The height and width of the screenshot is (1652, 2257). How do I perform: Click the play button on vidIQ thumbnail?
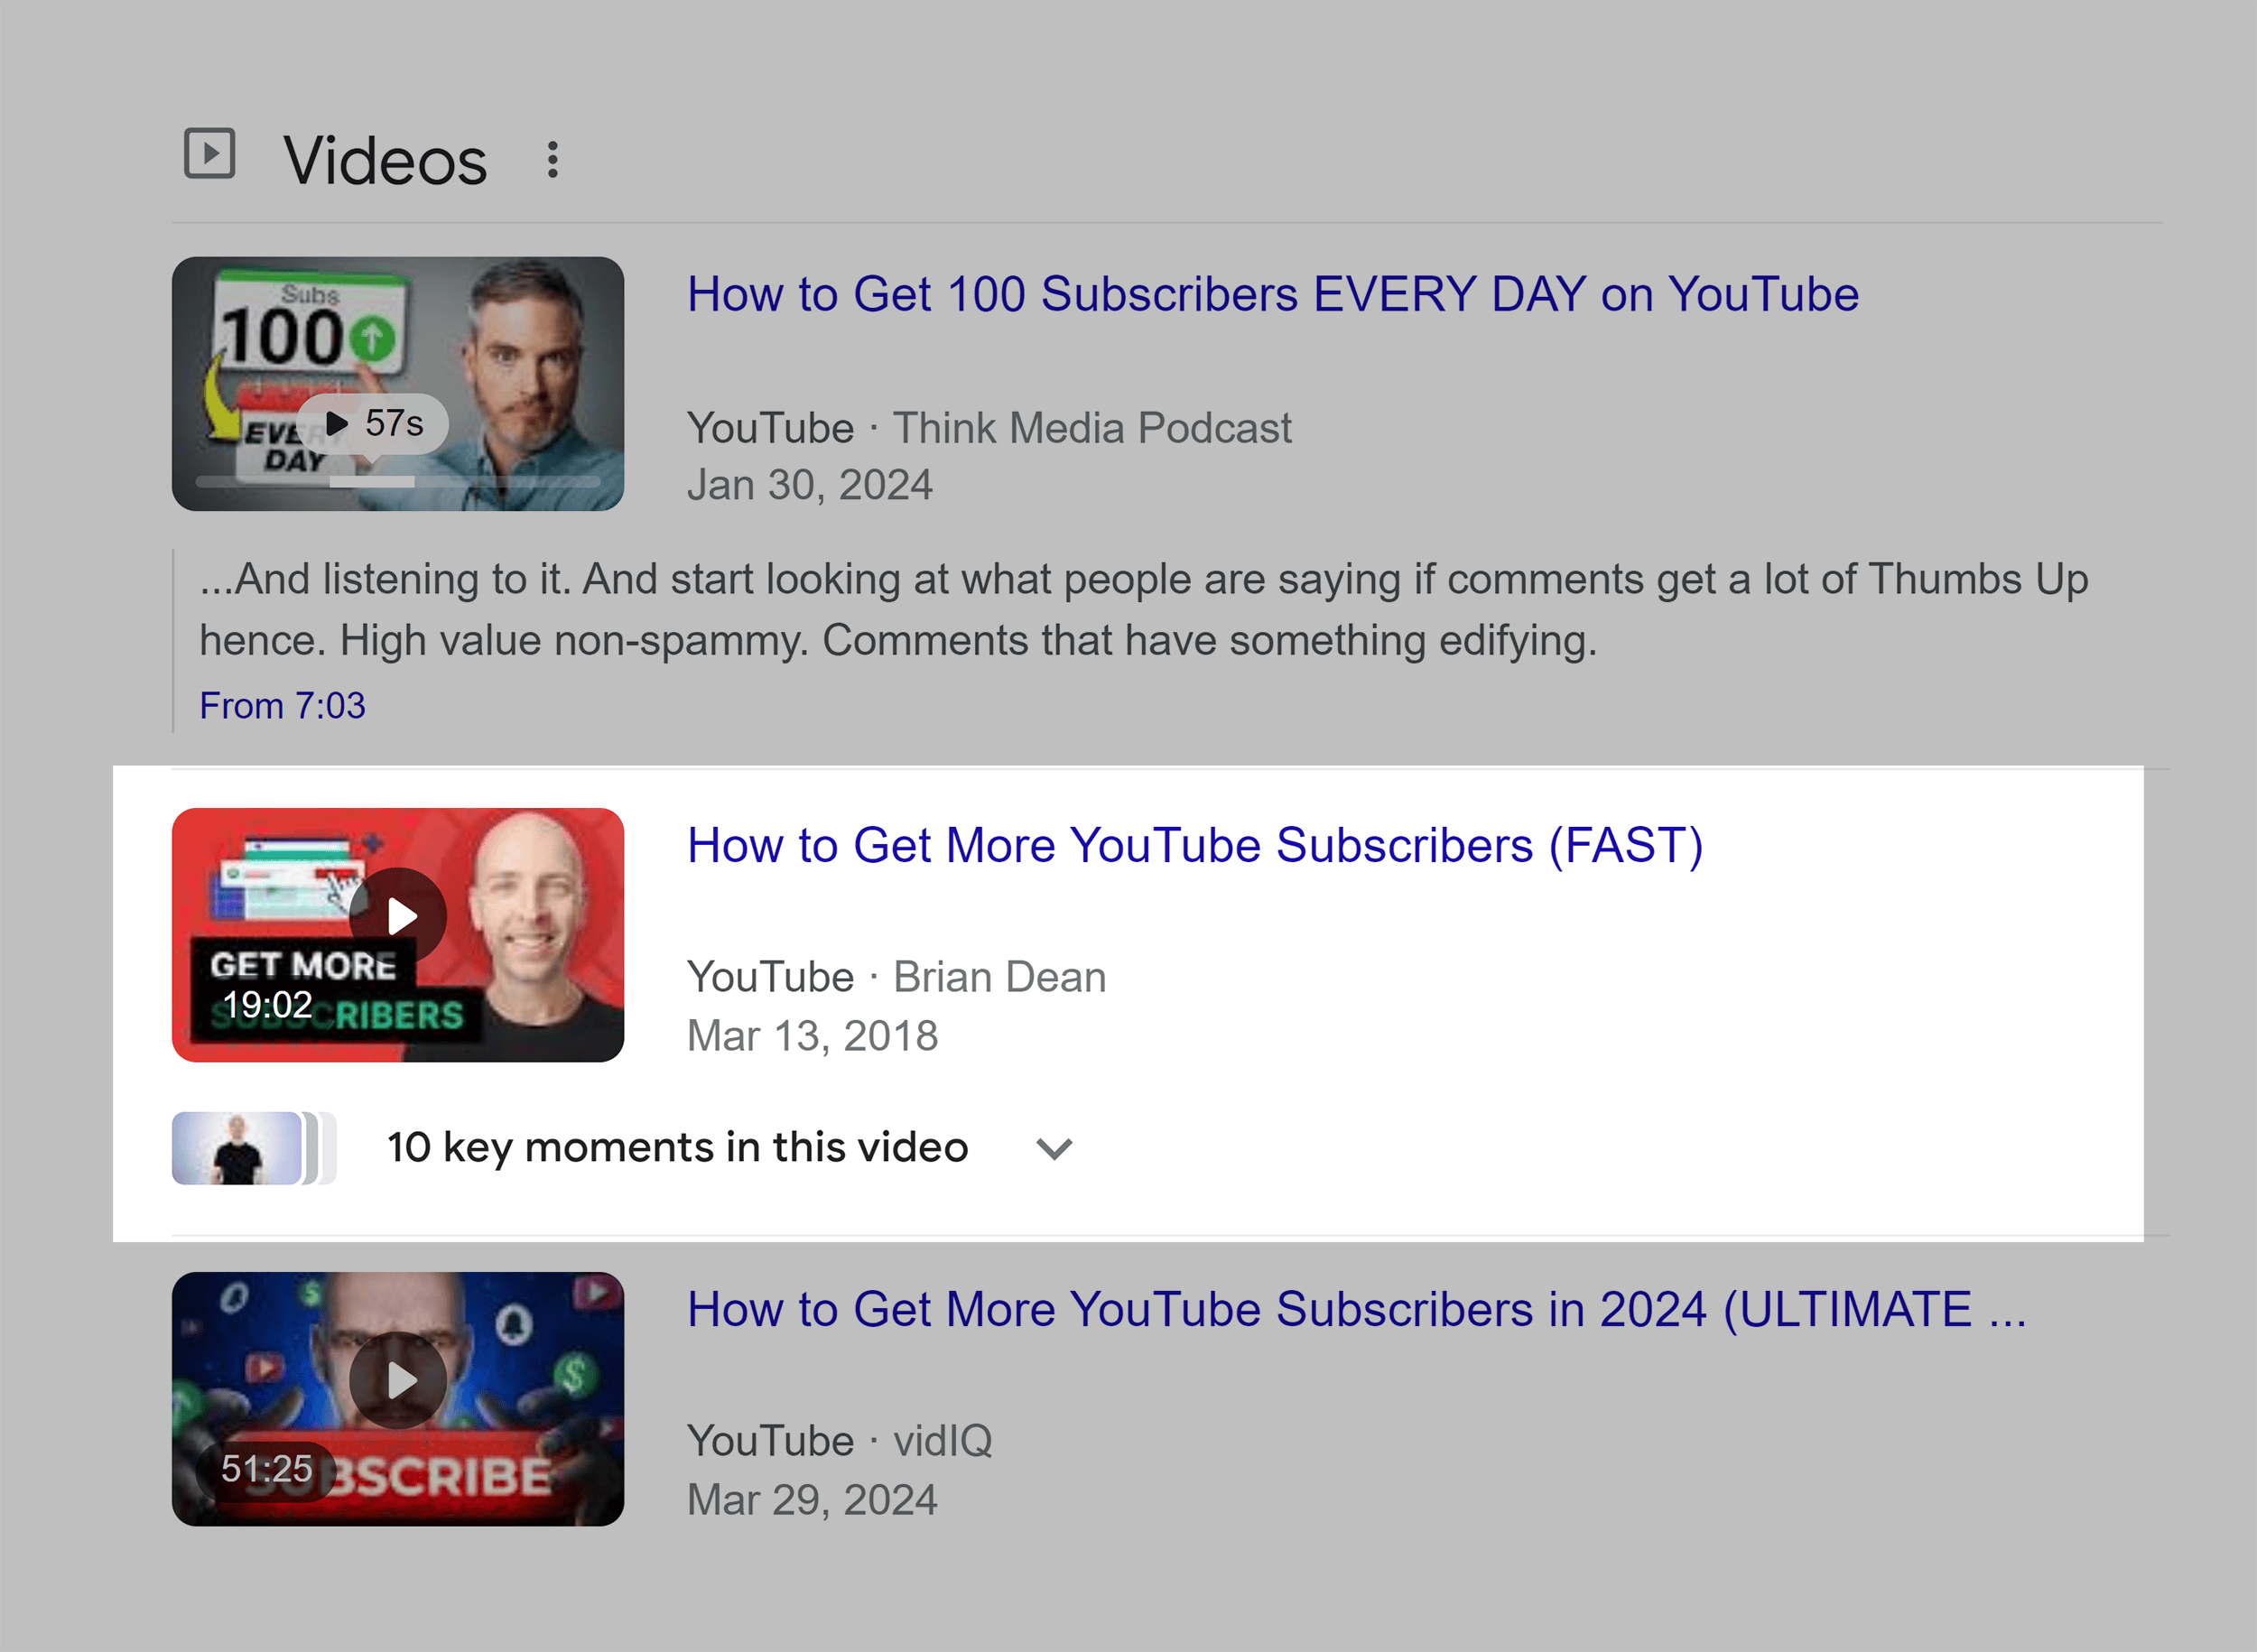[x=398, y=1380]
